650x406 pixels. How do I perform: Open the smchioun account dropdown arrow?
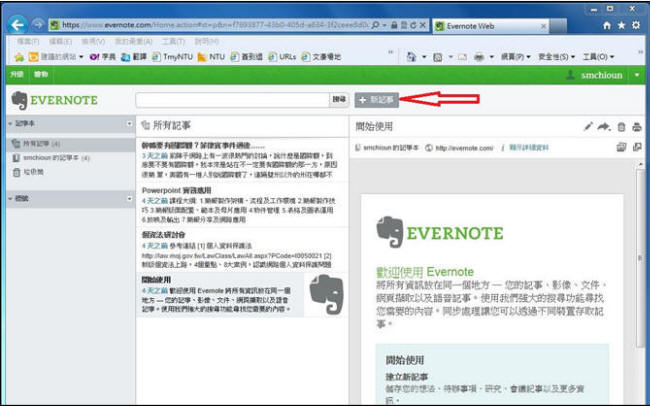pyautogui.click(x=637, y=75)
